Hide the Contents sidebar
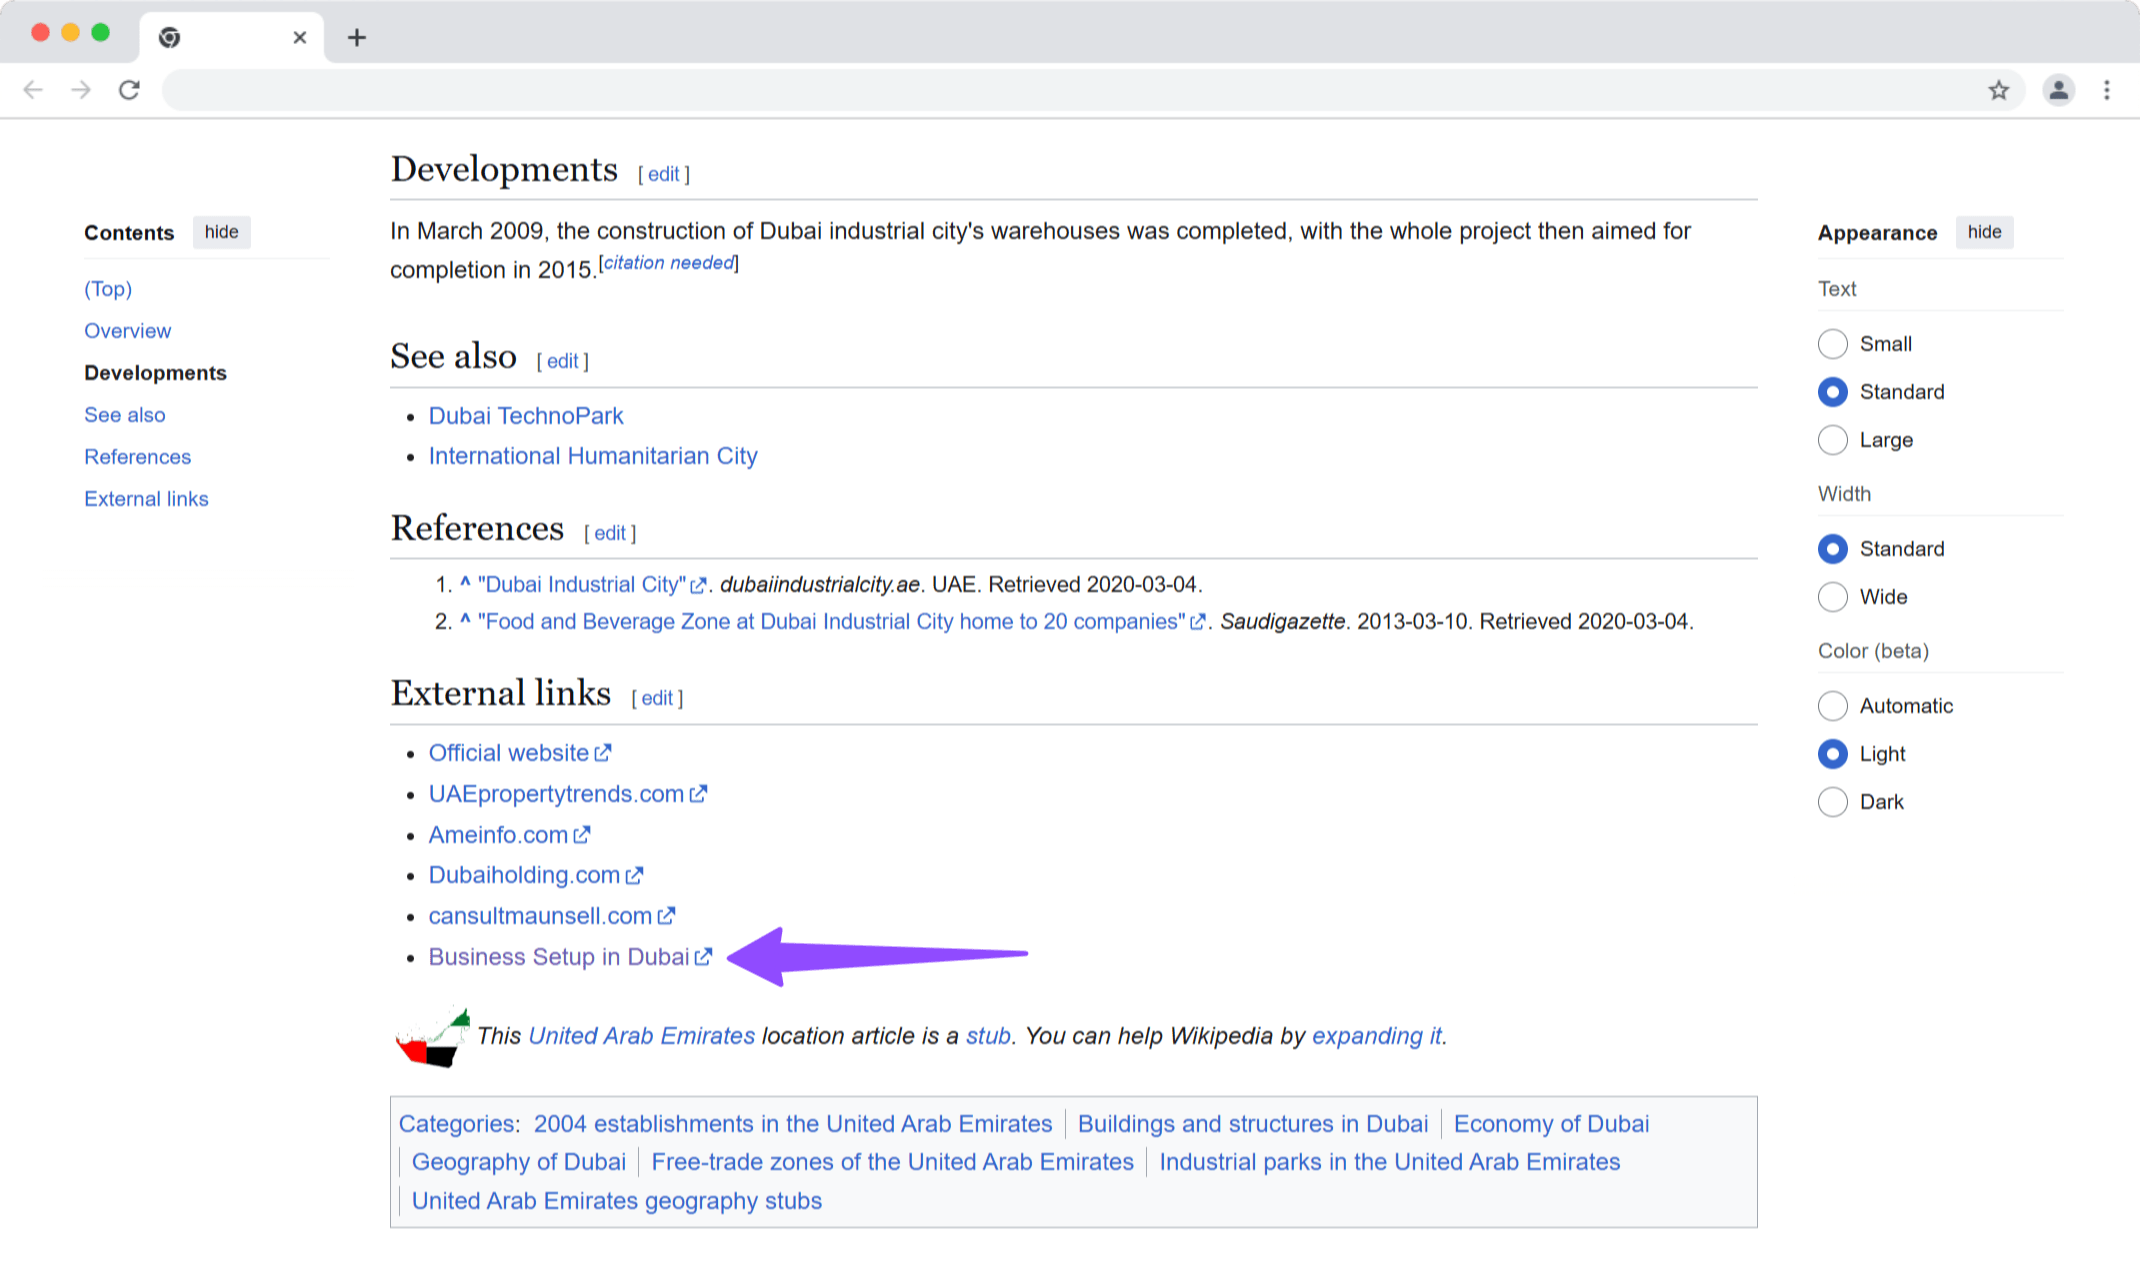The height and width of the screenshot is (1261, 2140). click(x=221, y=232)
